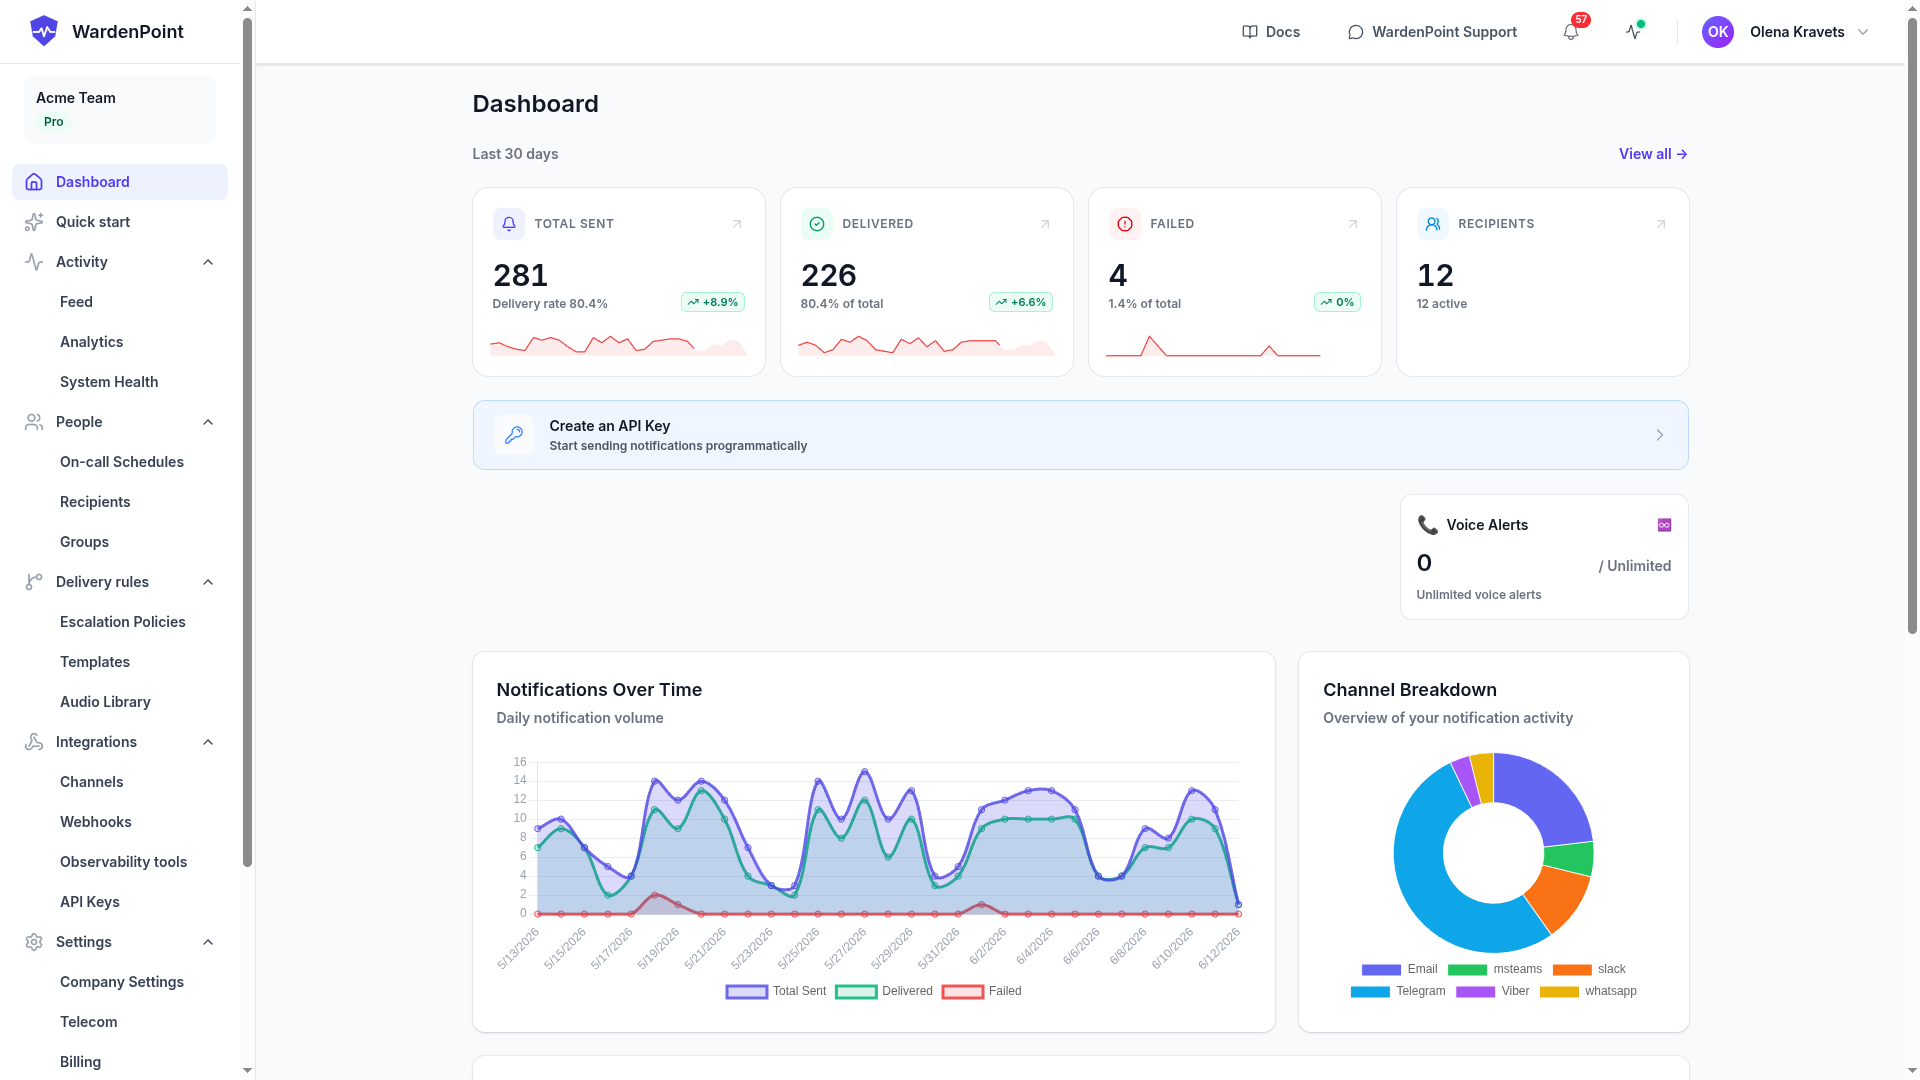The image size is (1920, 1080).
Task: Toggle Total Sent series in chart legend
Action: pyautogui.click(x=776, y=991)
